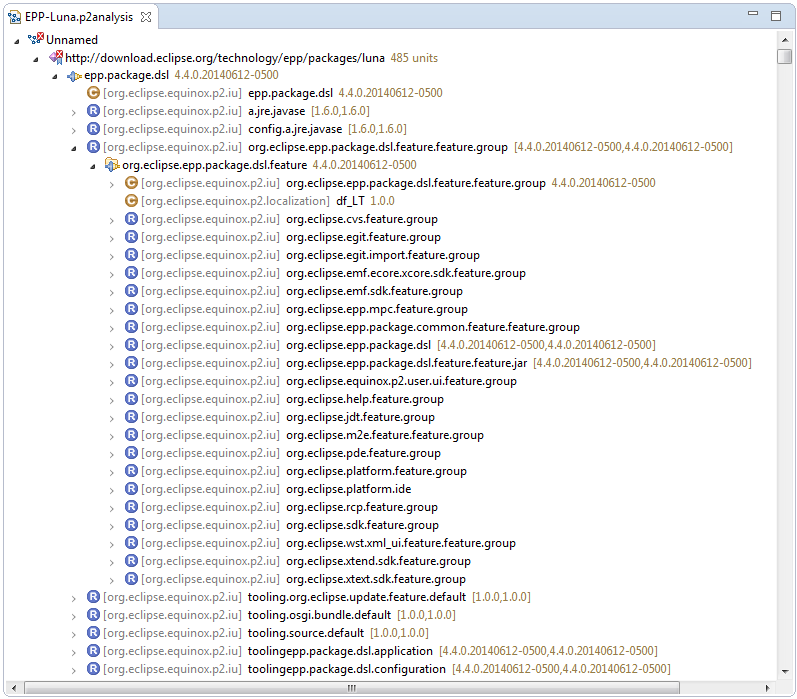Image resolution: width=797 pixels, height=699 pixels.
Task: Click the R icon for org.eclipse.cvs.feature.group
Action: pos(132,219)
